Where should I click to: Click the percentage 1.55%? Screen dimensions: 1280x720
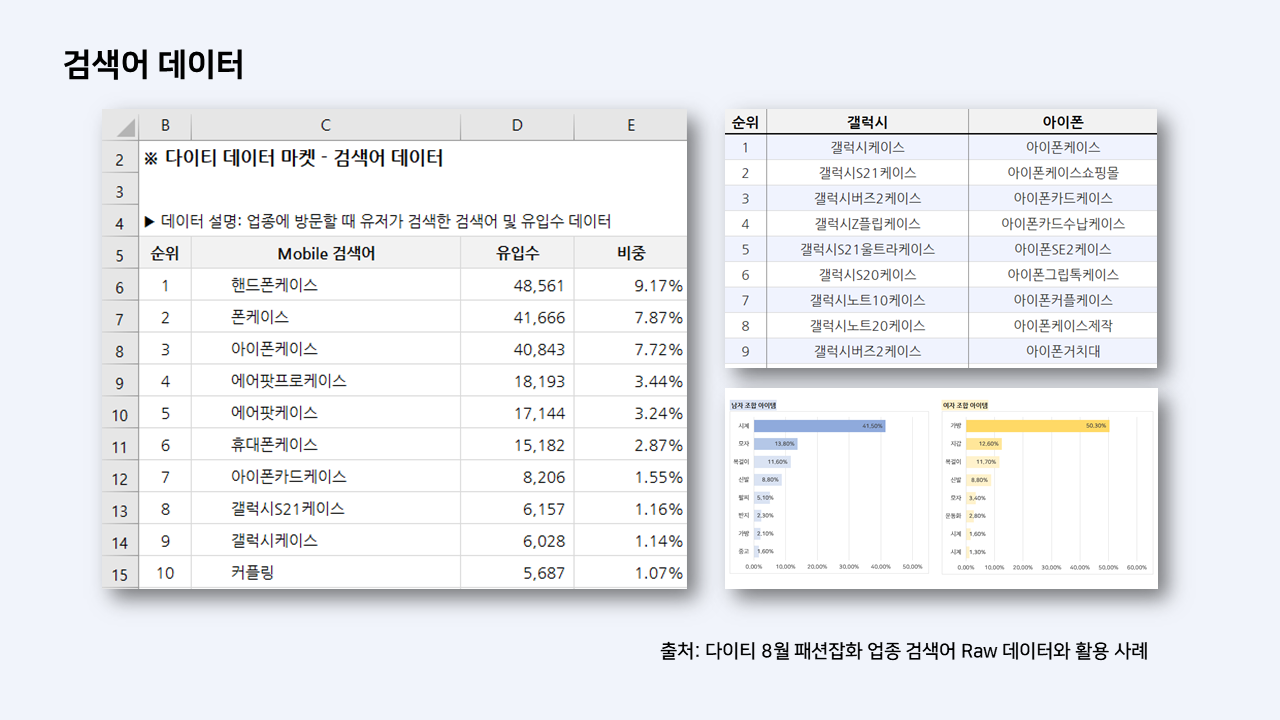[659, 478]
